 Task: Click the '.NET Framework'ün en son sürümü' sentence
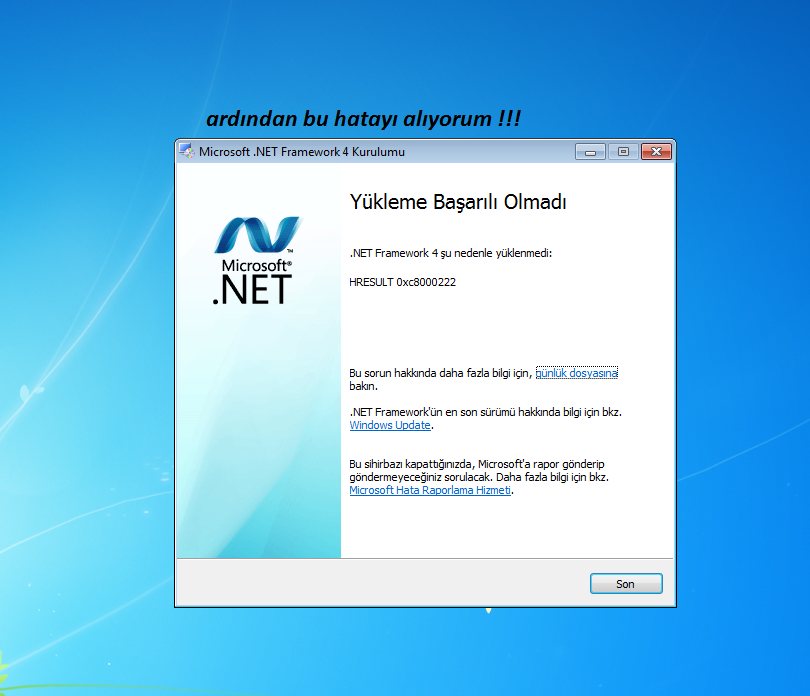click(486, 412)
